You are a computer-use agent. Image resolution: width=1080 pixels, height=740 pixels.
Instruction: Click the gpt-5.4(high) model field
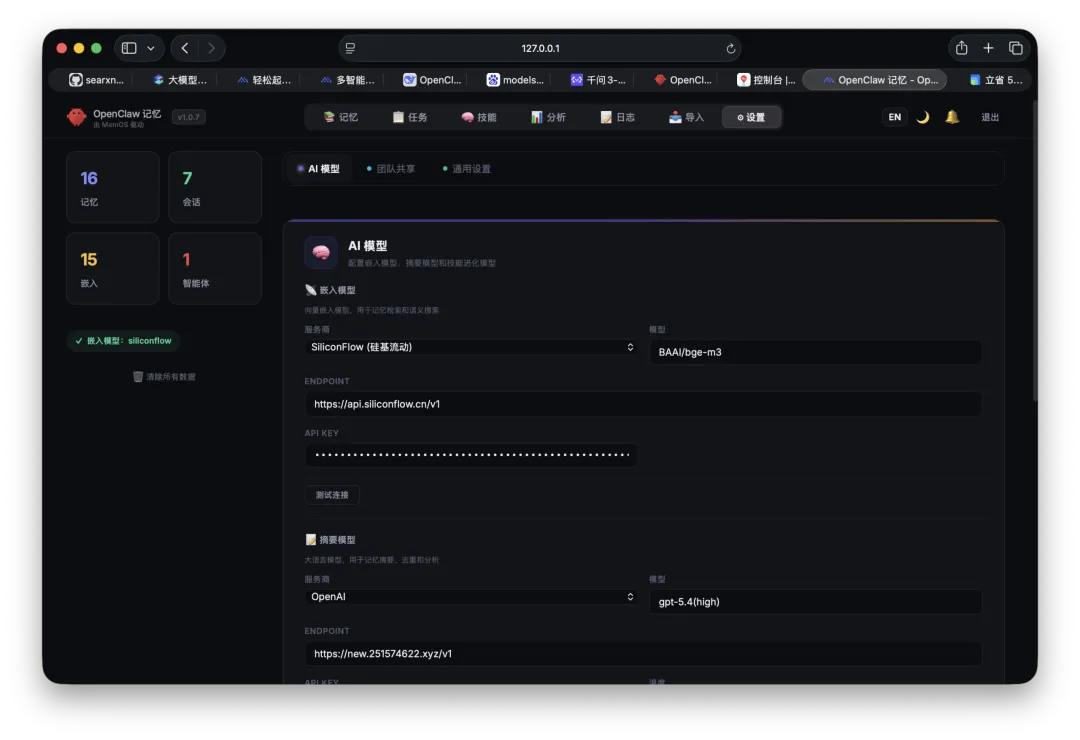point(816,602)
